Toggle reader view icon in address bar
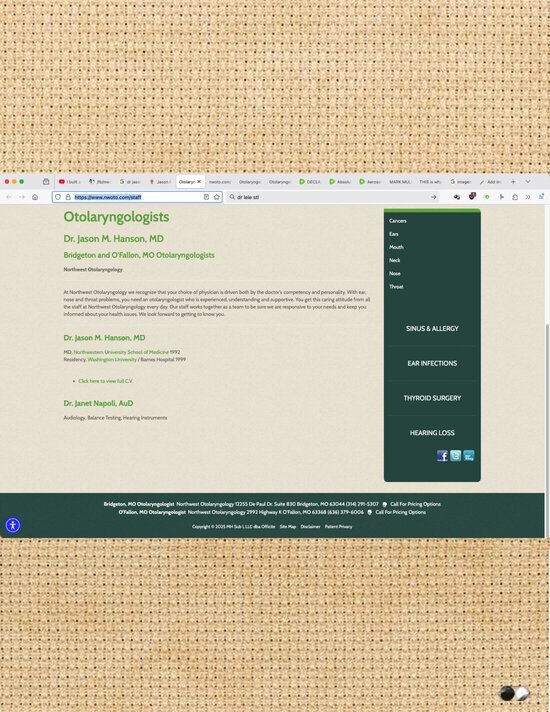Viewport: 550px width, 712px height. click(206, 197)
